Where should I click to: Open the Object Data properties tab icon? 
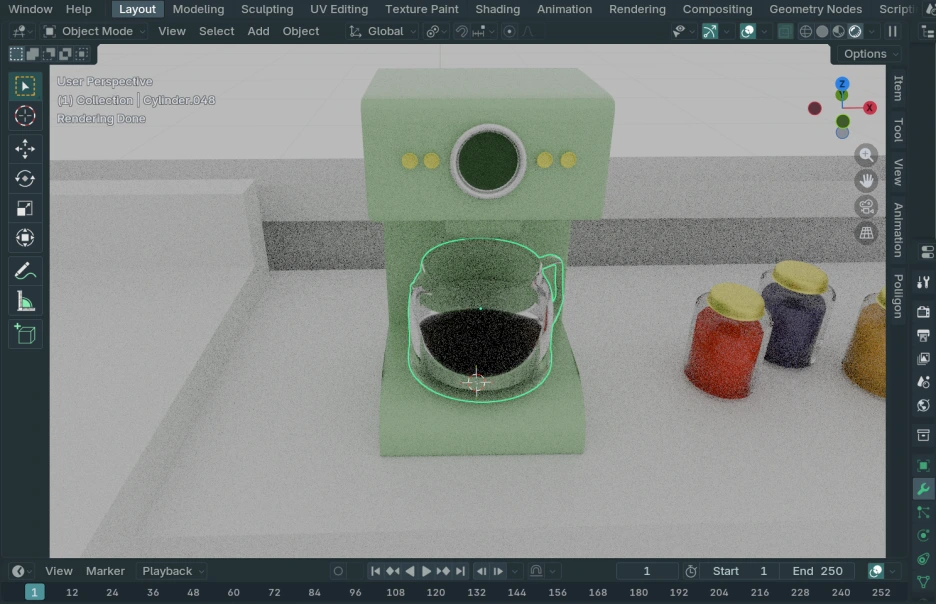tap(923, 581)
